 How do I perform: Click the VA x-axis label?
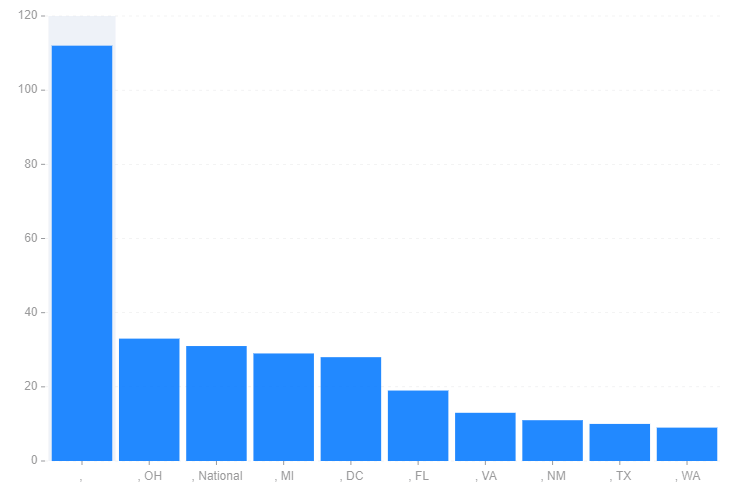point(486,476)
